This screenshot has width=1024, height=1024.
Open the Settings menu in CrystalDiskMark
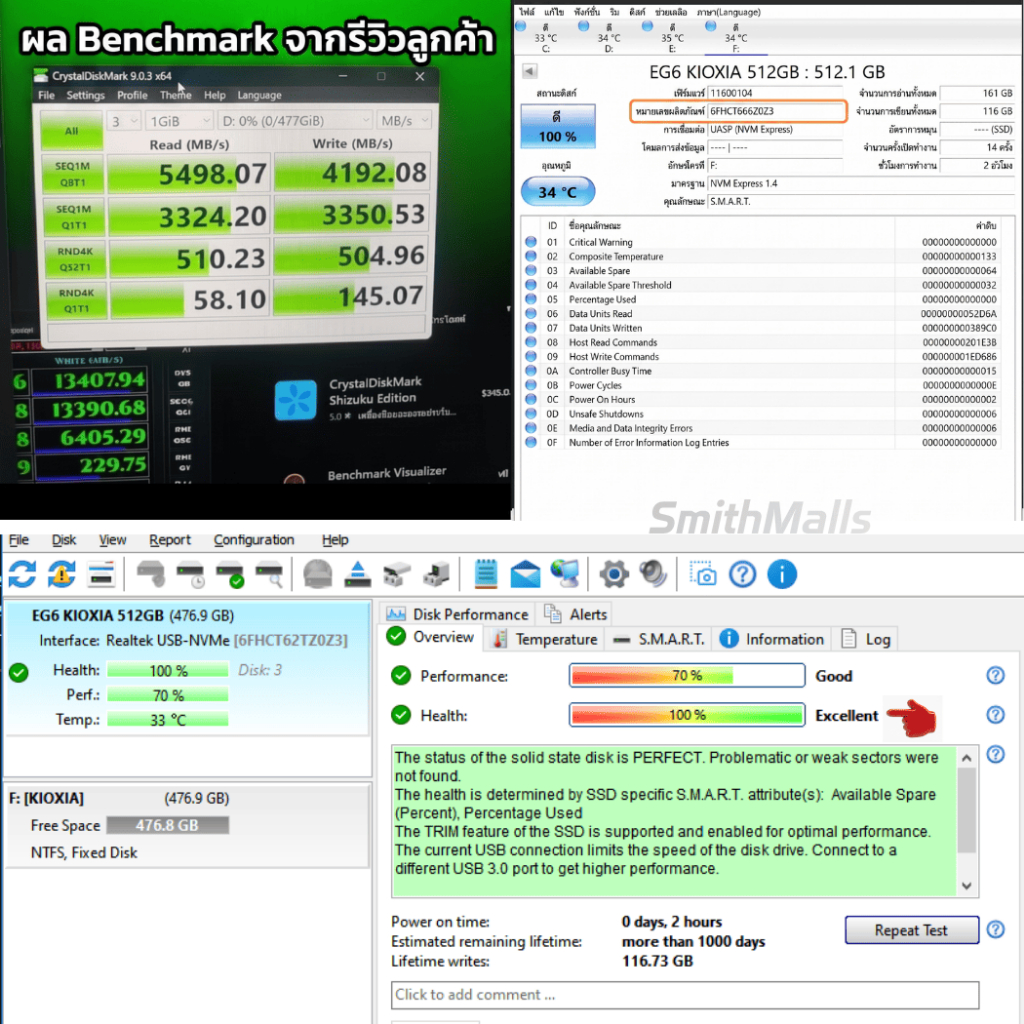point(86,95)
